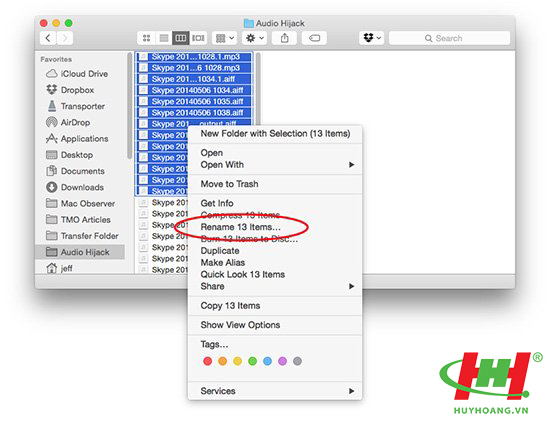The width and height of the screenshot is (550, 421).
Task: Choose Tags… in context menu
Action: (x=275, y=344)
